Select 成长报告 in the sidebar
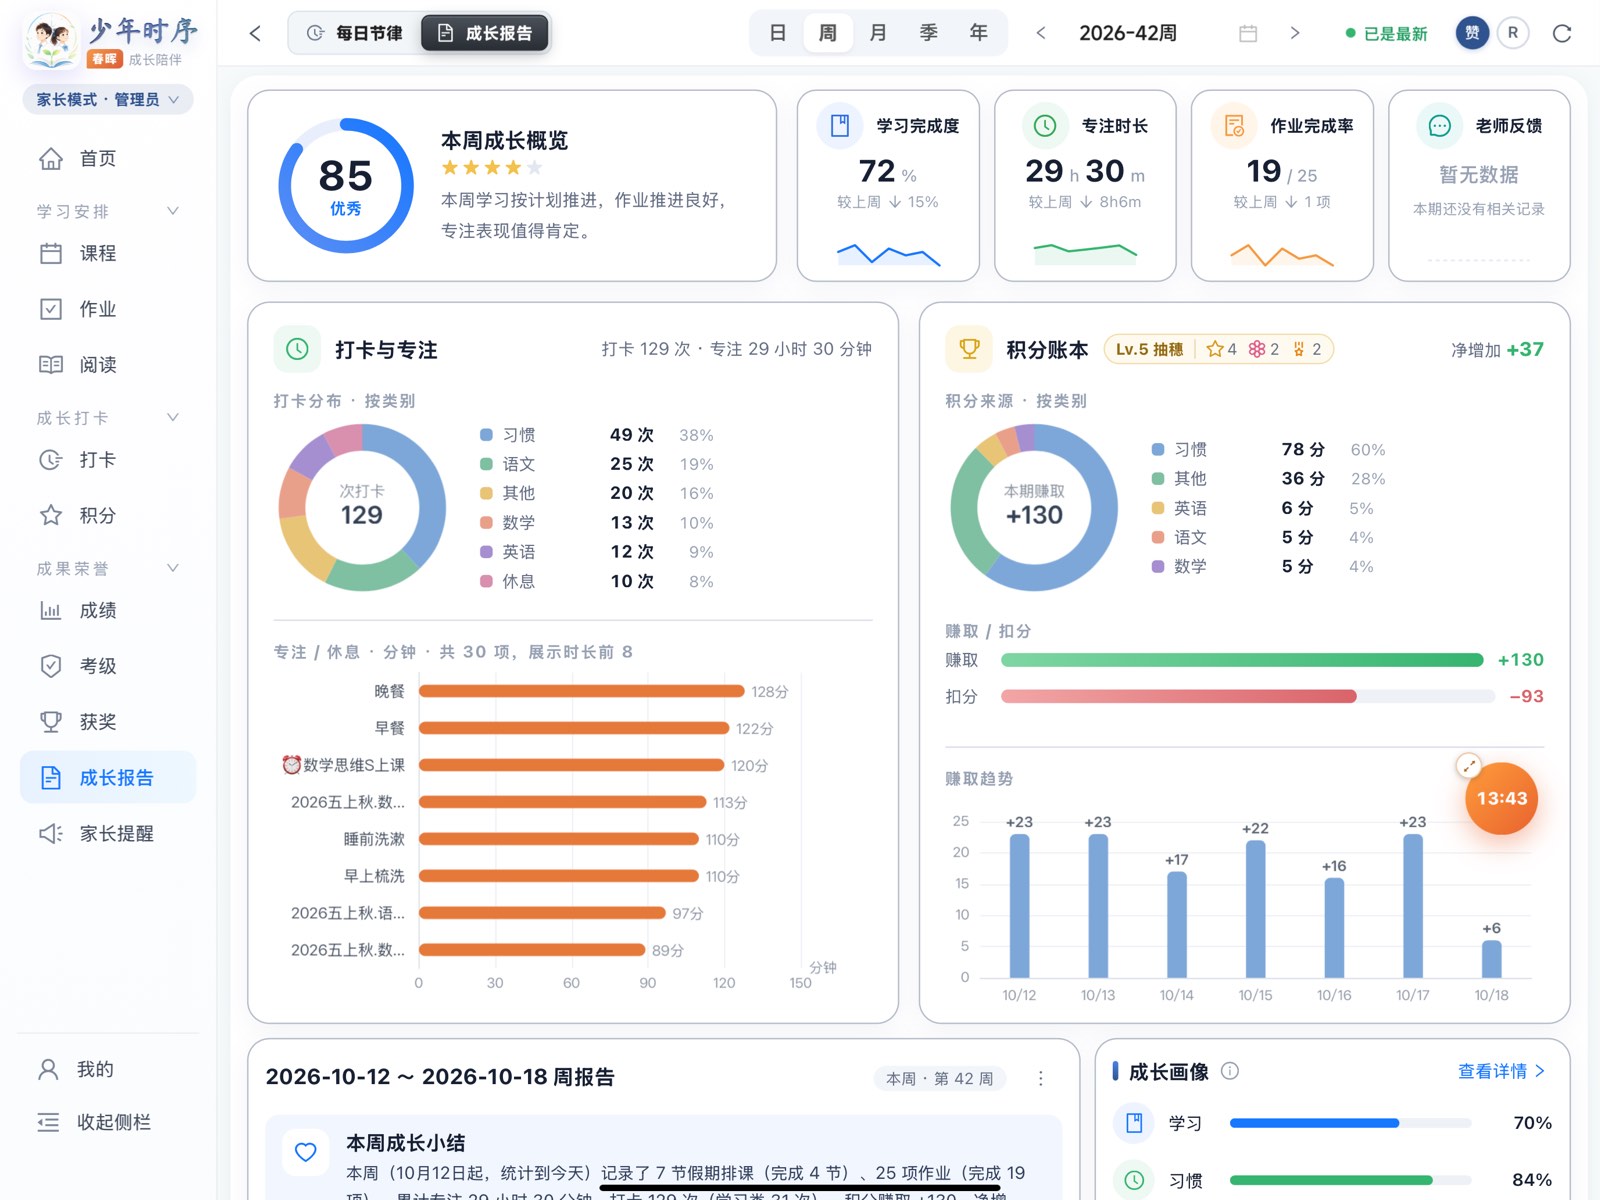Screen dimensions: 1600x1200 tap(108, 778)
